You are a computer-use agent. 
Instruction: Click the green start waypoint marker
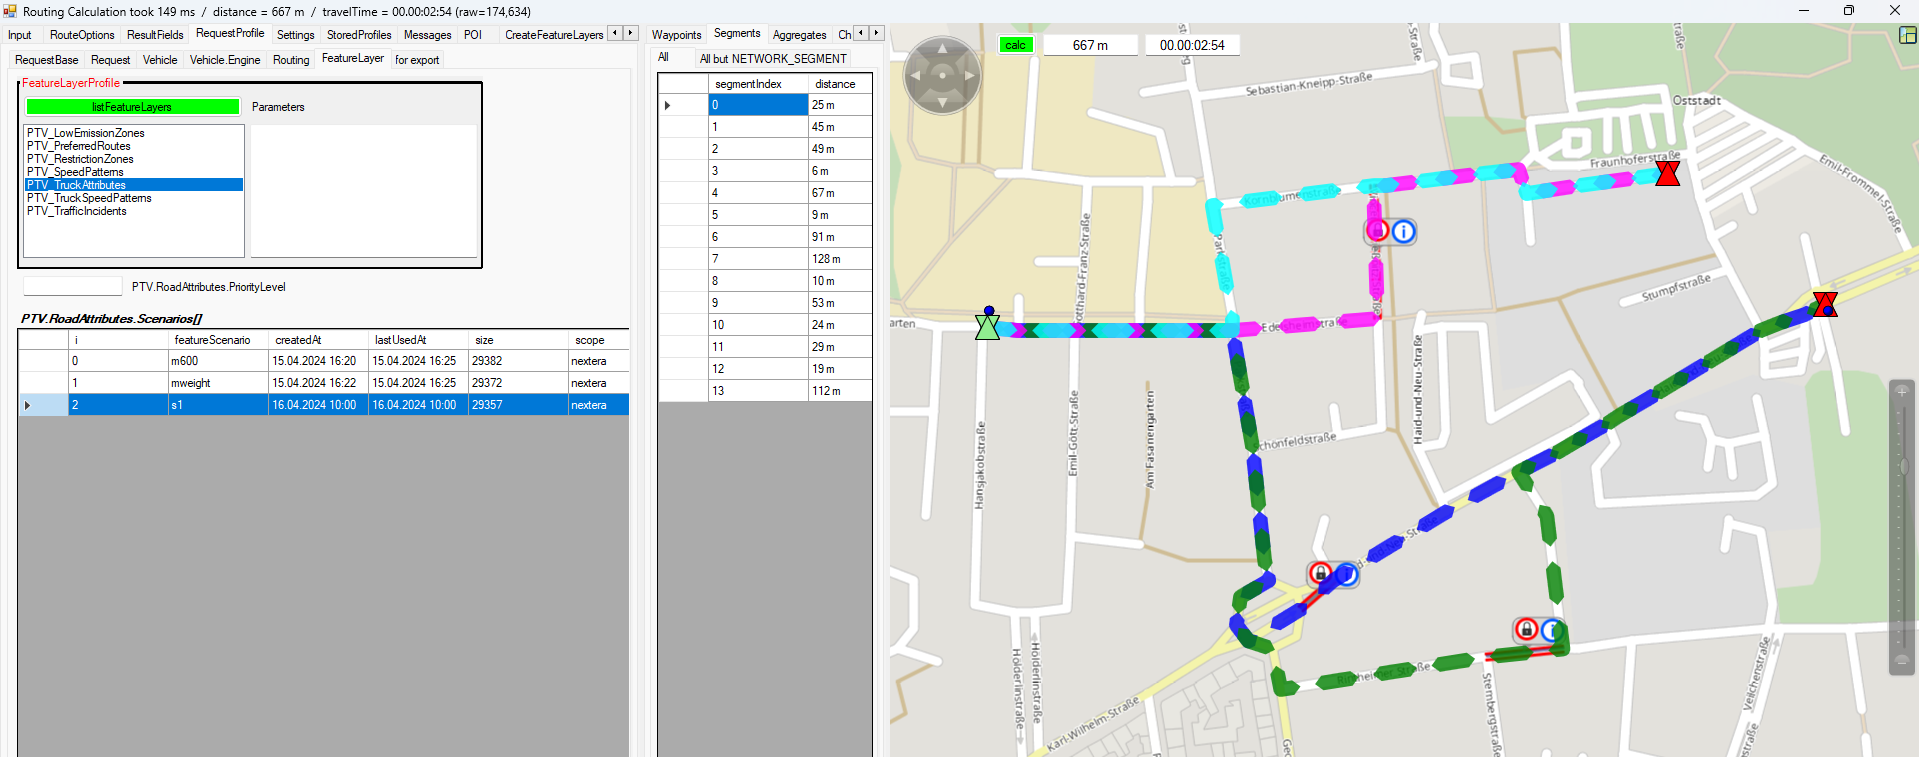tap(987, 325)
